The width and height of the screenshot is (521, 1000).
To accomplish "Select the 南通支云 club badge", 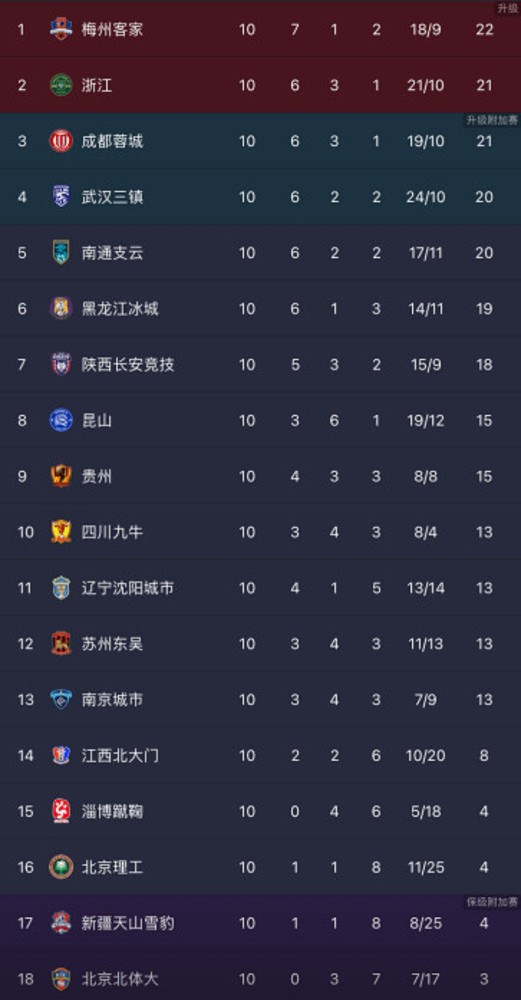I will (x=61, y=253).
